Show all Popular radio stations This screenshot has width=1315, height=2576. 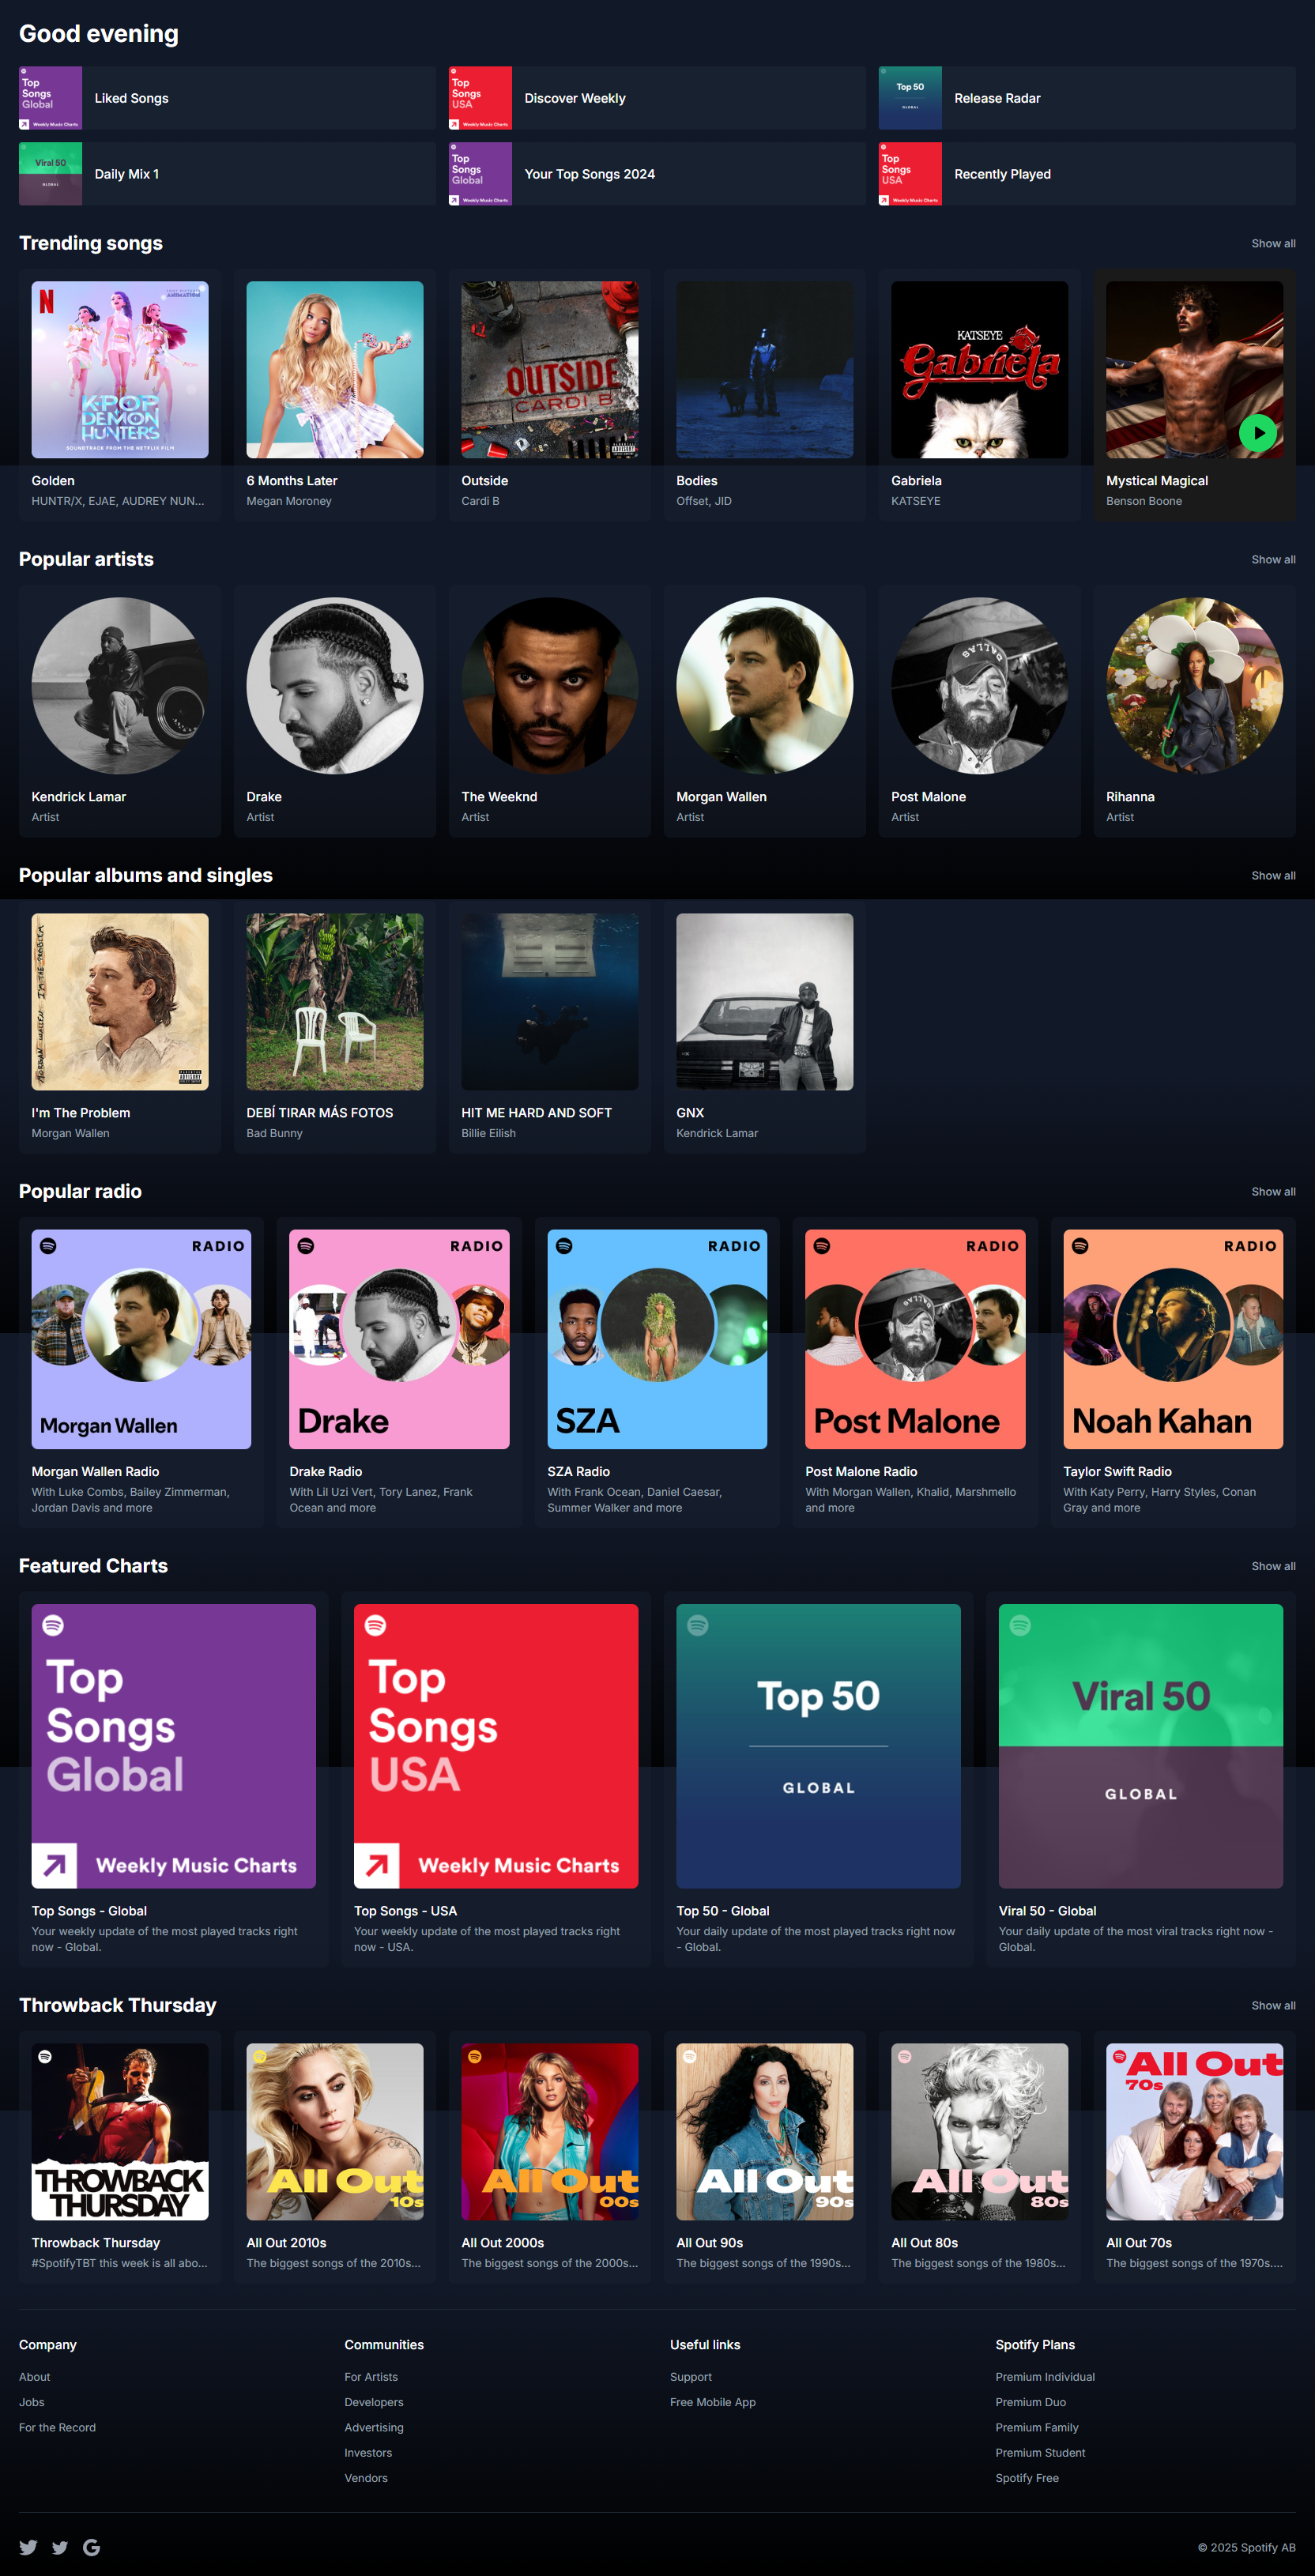point(1273,1192)
